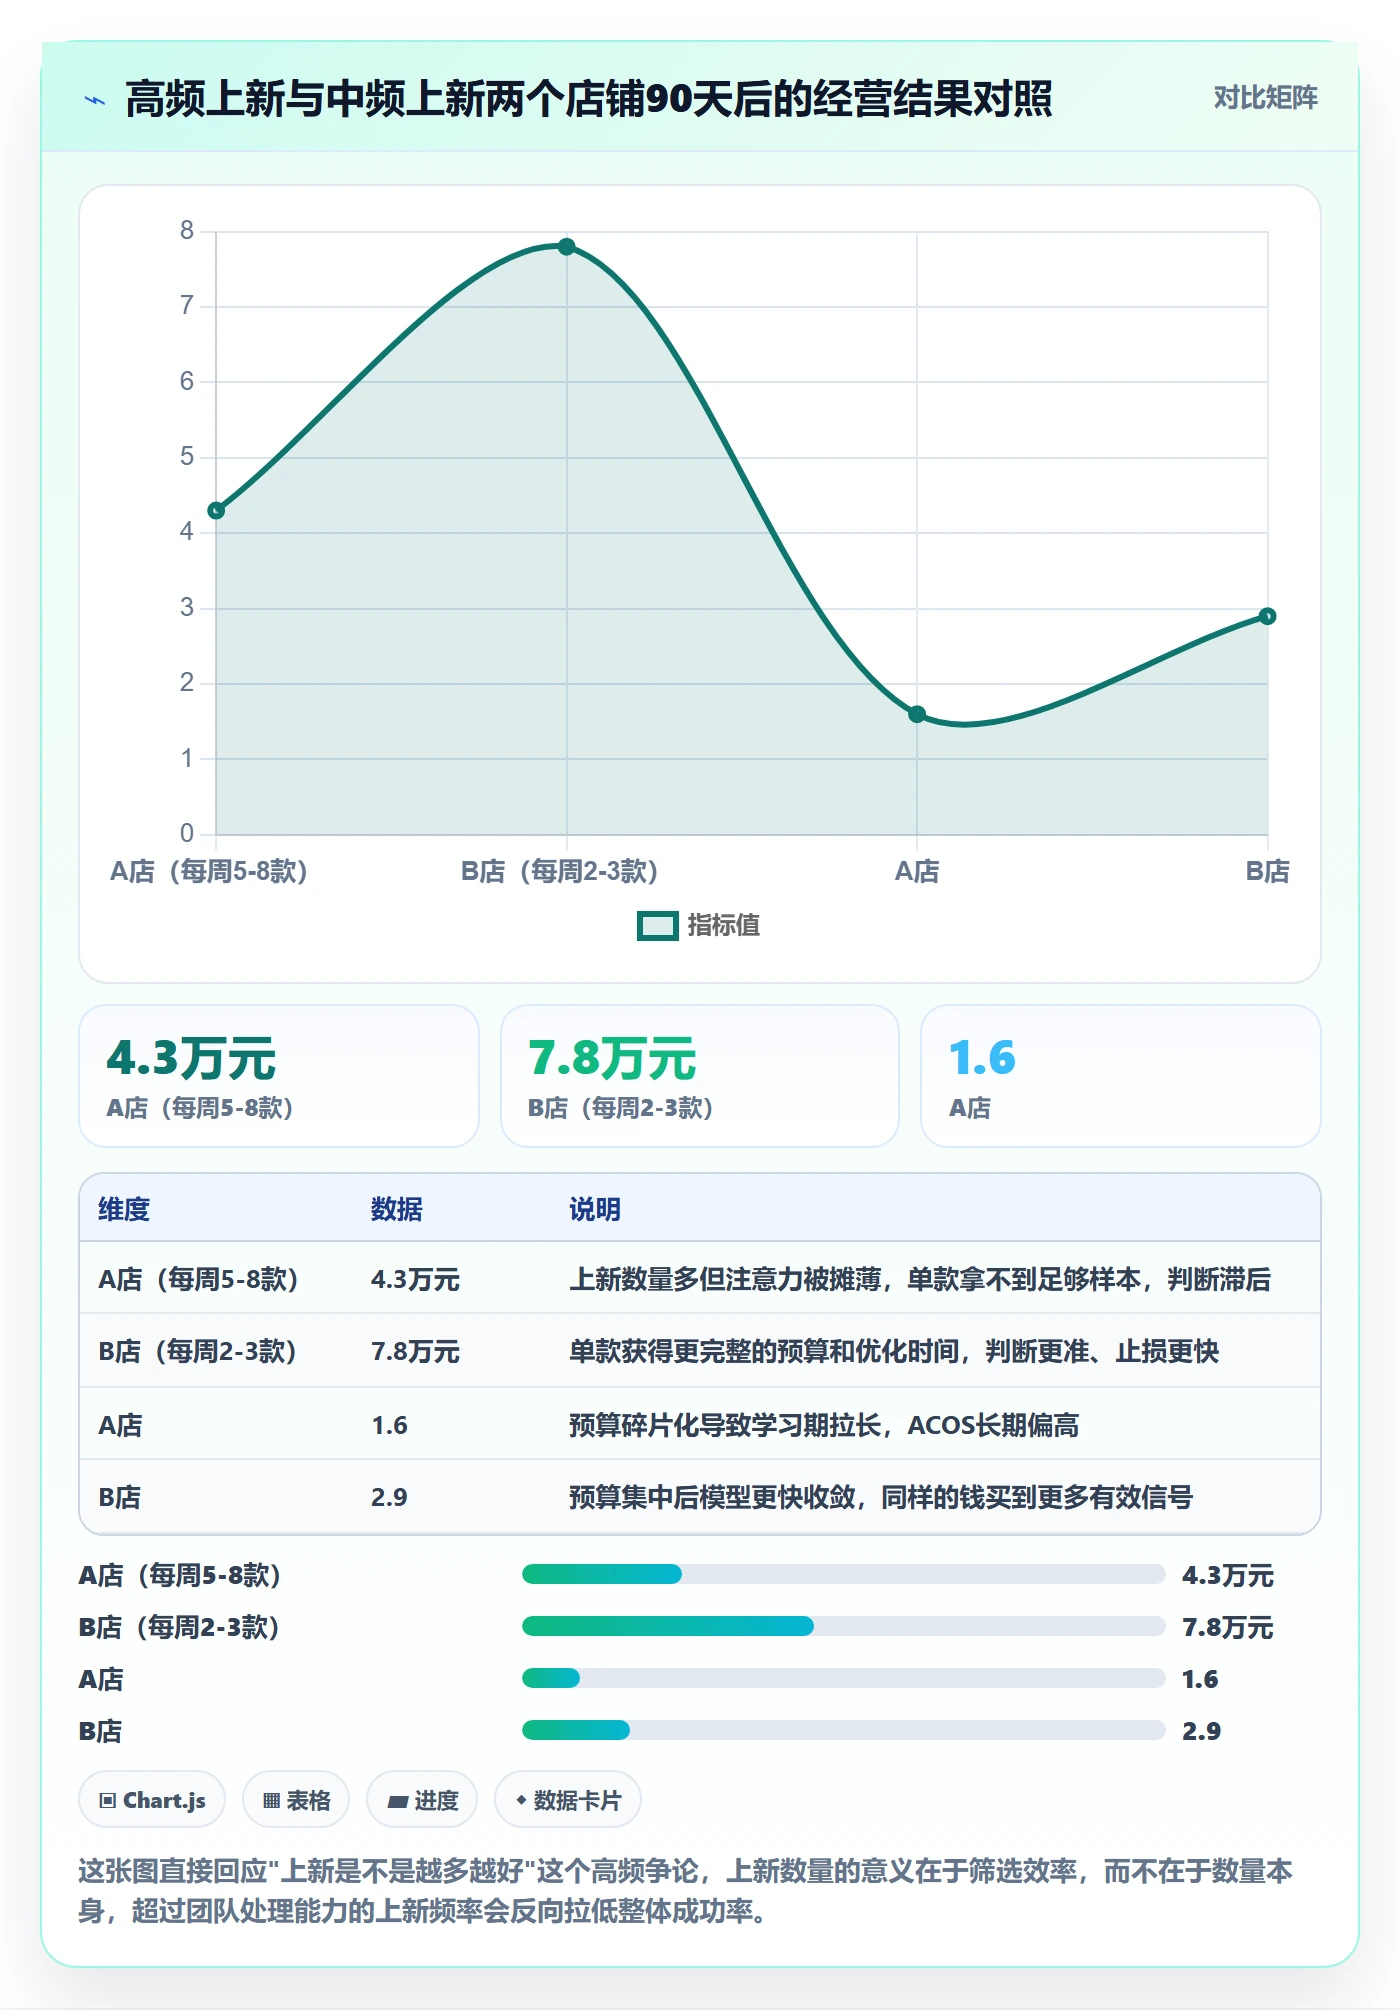This screenshot has width=1400, height=2010.
Task: Click the progress bar valued 1.6
Action: pos(843,1678)
